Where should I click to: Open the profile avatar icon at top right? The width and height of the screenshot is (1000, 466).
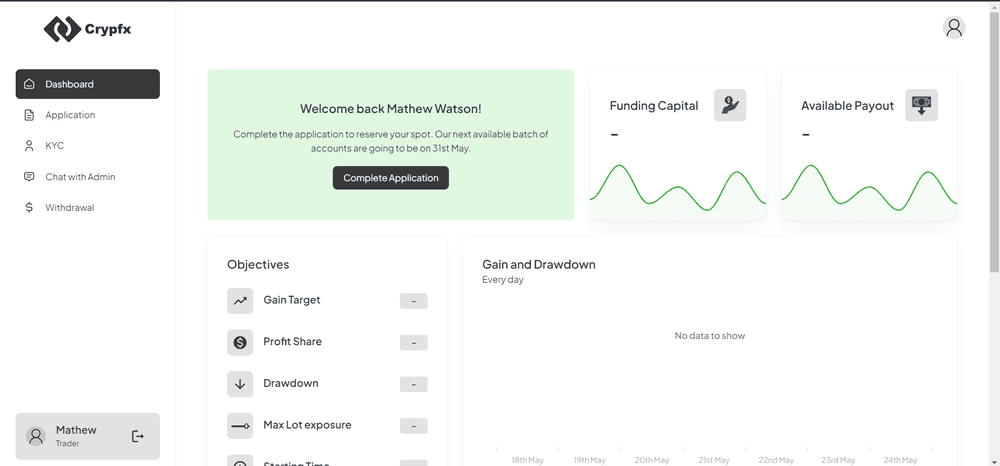click(954, 28)
